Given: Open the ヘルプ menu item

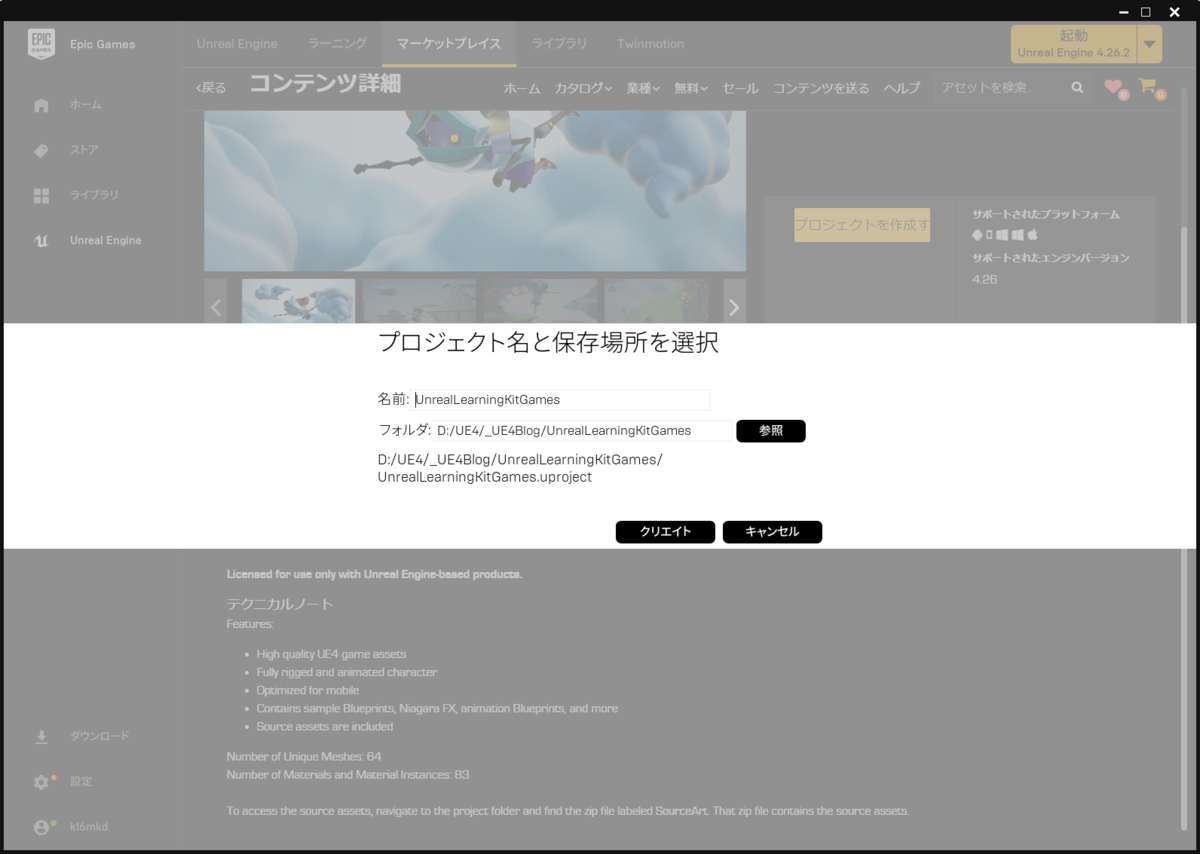Looking at the screenshot, I should coord(902,88).
